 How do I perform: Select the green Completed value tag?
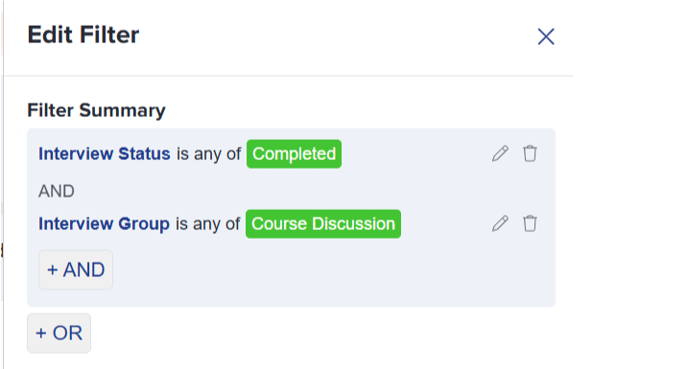294,154
